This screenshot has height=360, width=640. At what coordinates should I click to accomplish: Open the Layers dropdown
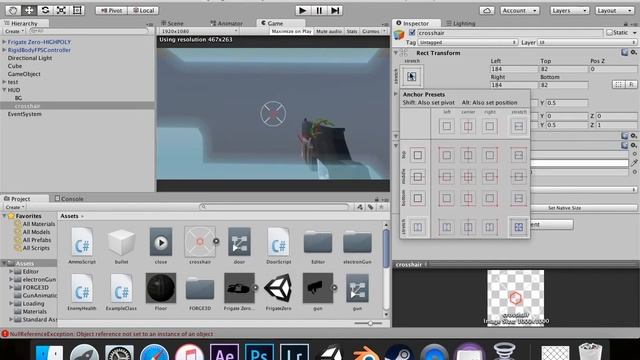pyautogui.click(x=569, y=11)
